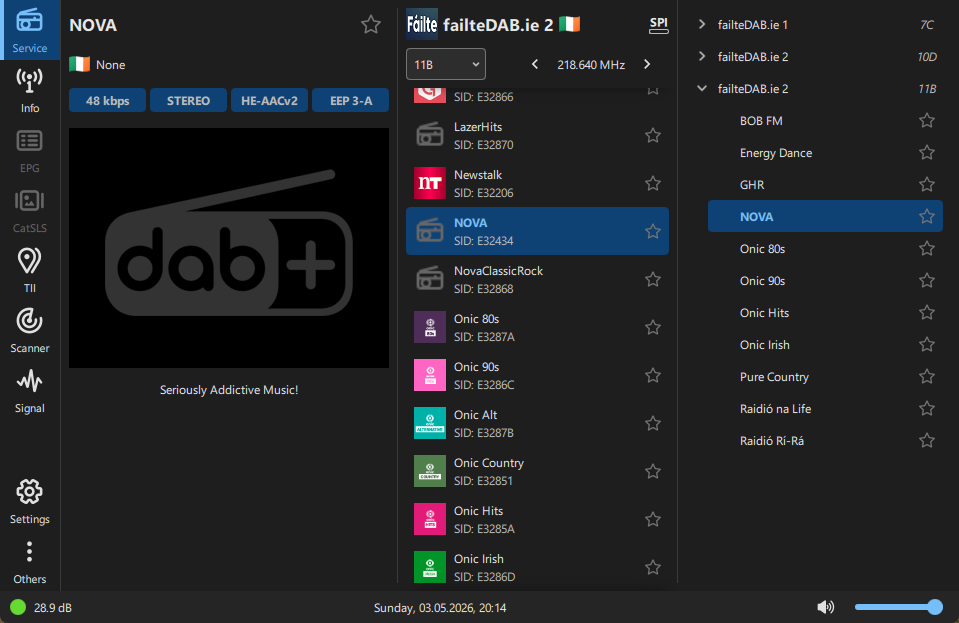Viewport: 959px width, 623px height.
Task: Click the Onic Hits magenta logo
Action: pos(429,519)
